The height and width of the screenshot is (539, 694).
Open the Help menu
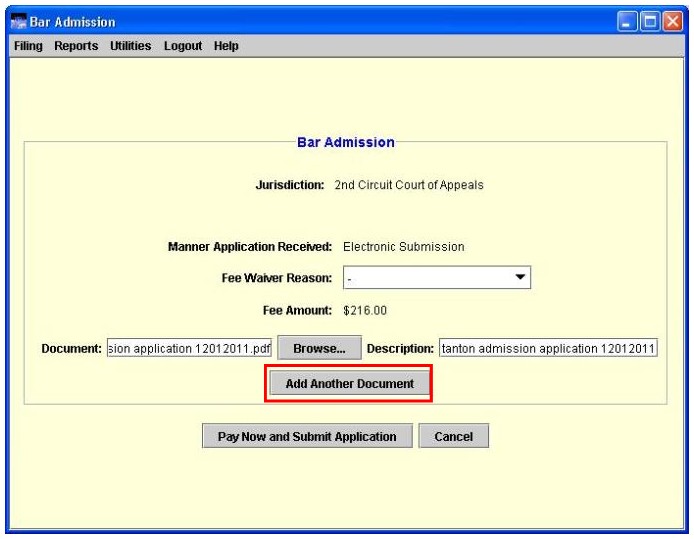[226, 46]
